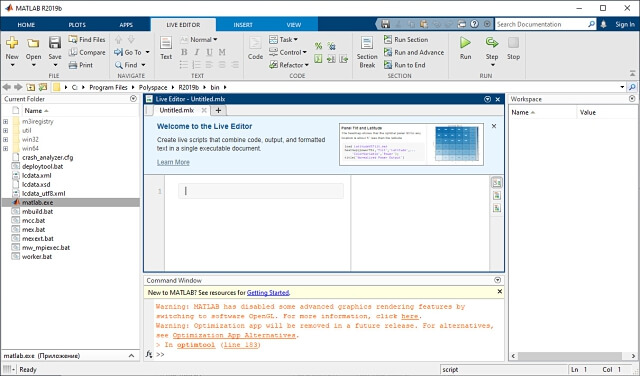Image resolution: width=640 pixels, height=376 pixels.
Task: Select matlab.exe in Current Folder
Action: coord(70,202)
